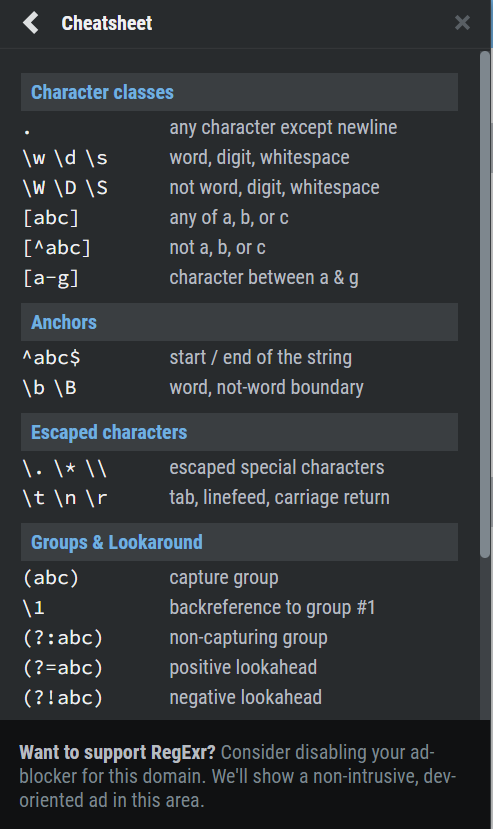Click the \b \B boundary entry
This screenshot has width=493, height=829.
[x=50, y=388]
